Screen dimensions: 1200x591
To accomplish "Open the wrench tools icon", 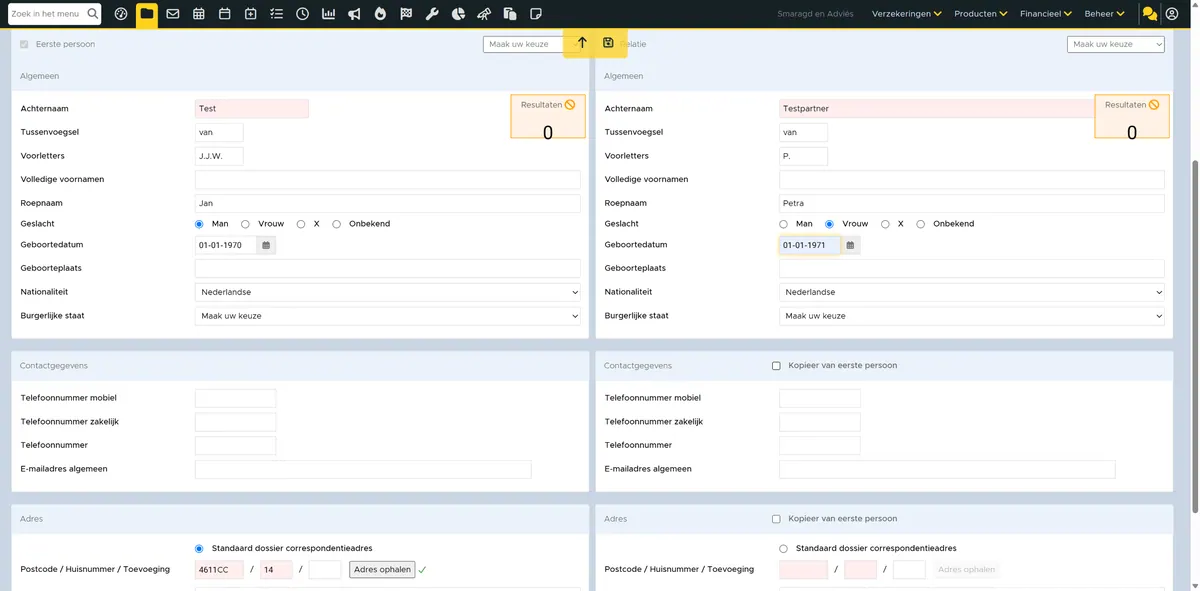I will point(432,14).
